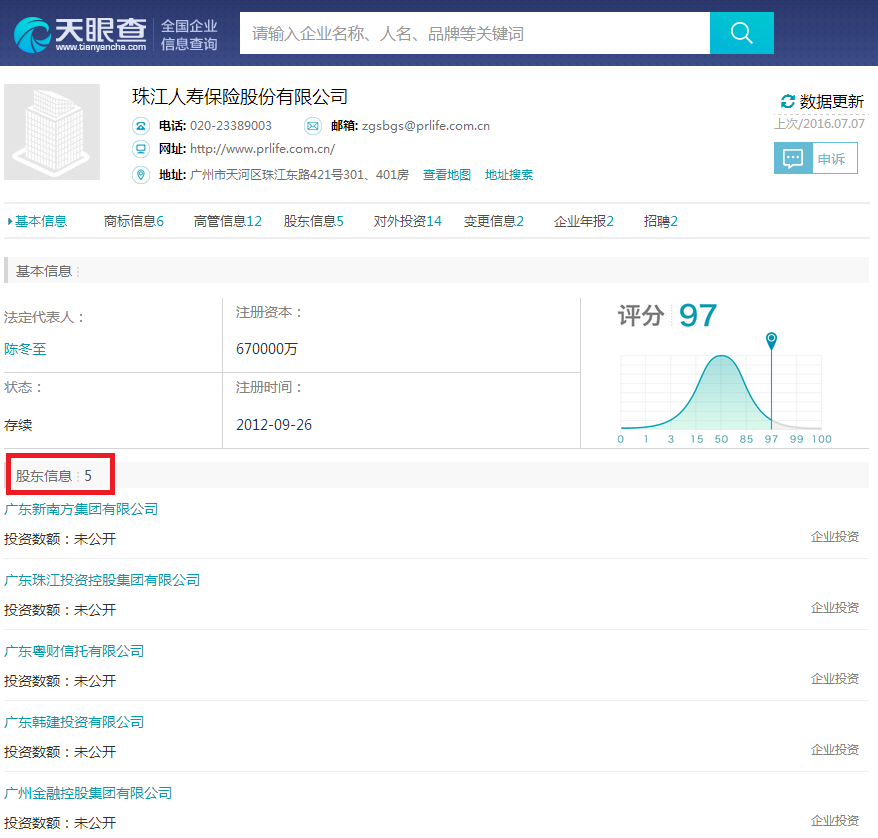Open the website http://www.prlife.com.cn/
The image size is (878, 838).
click(x=263, y=149)
